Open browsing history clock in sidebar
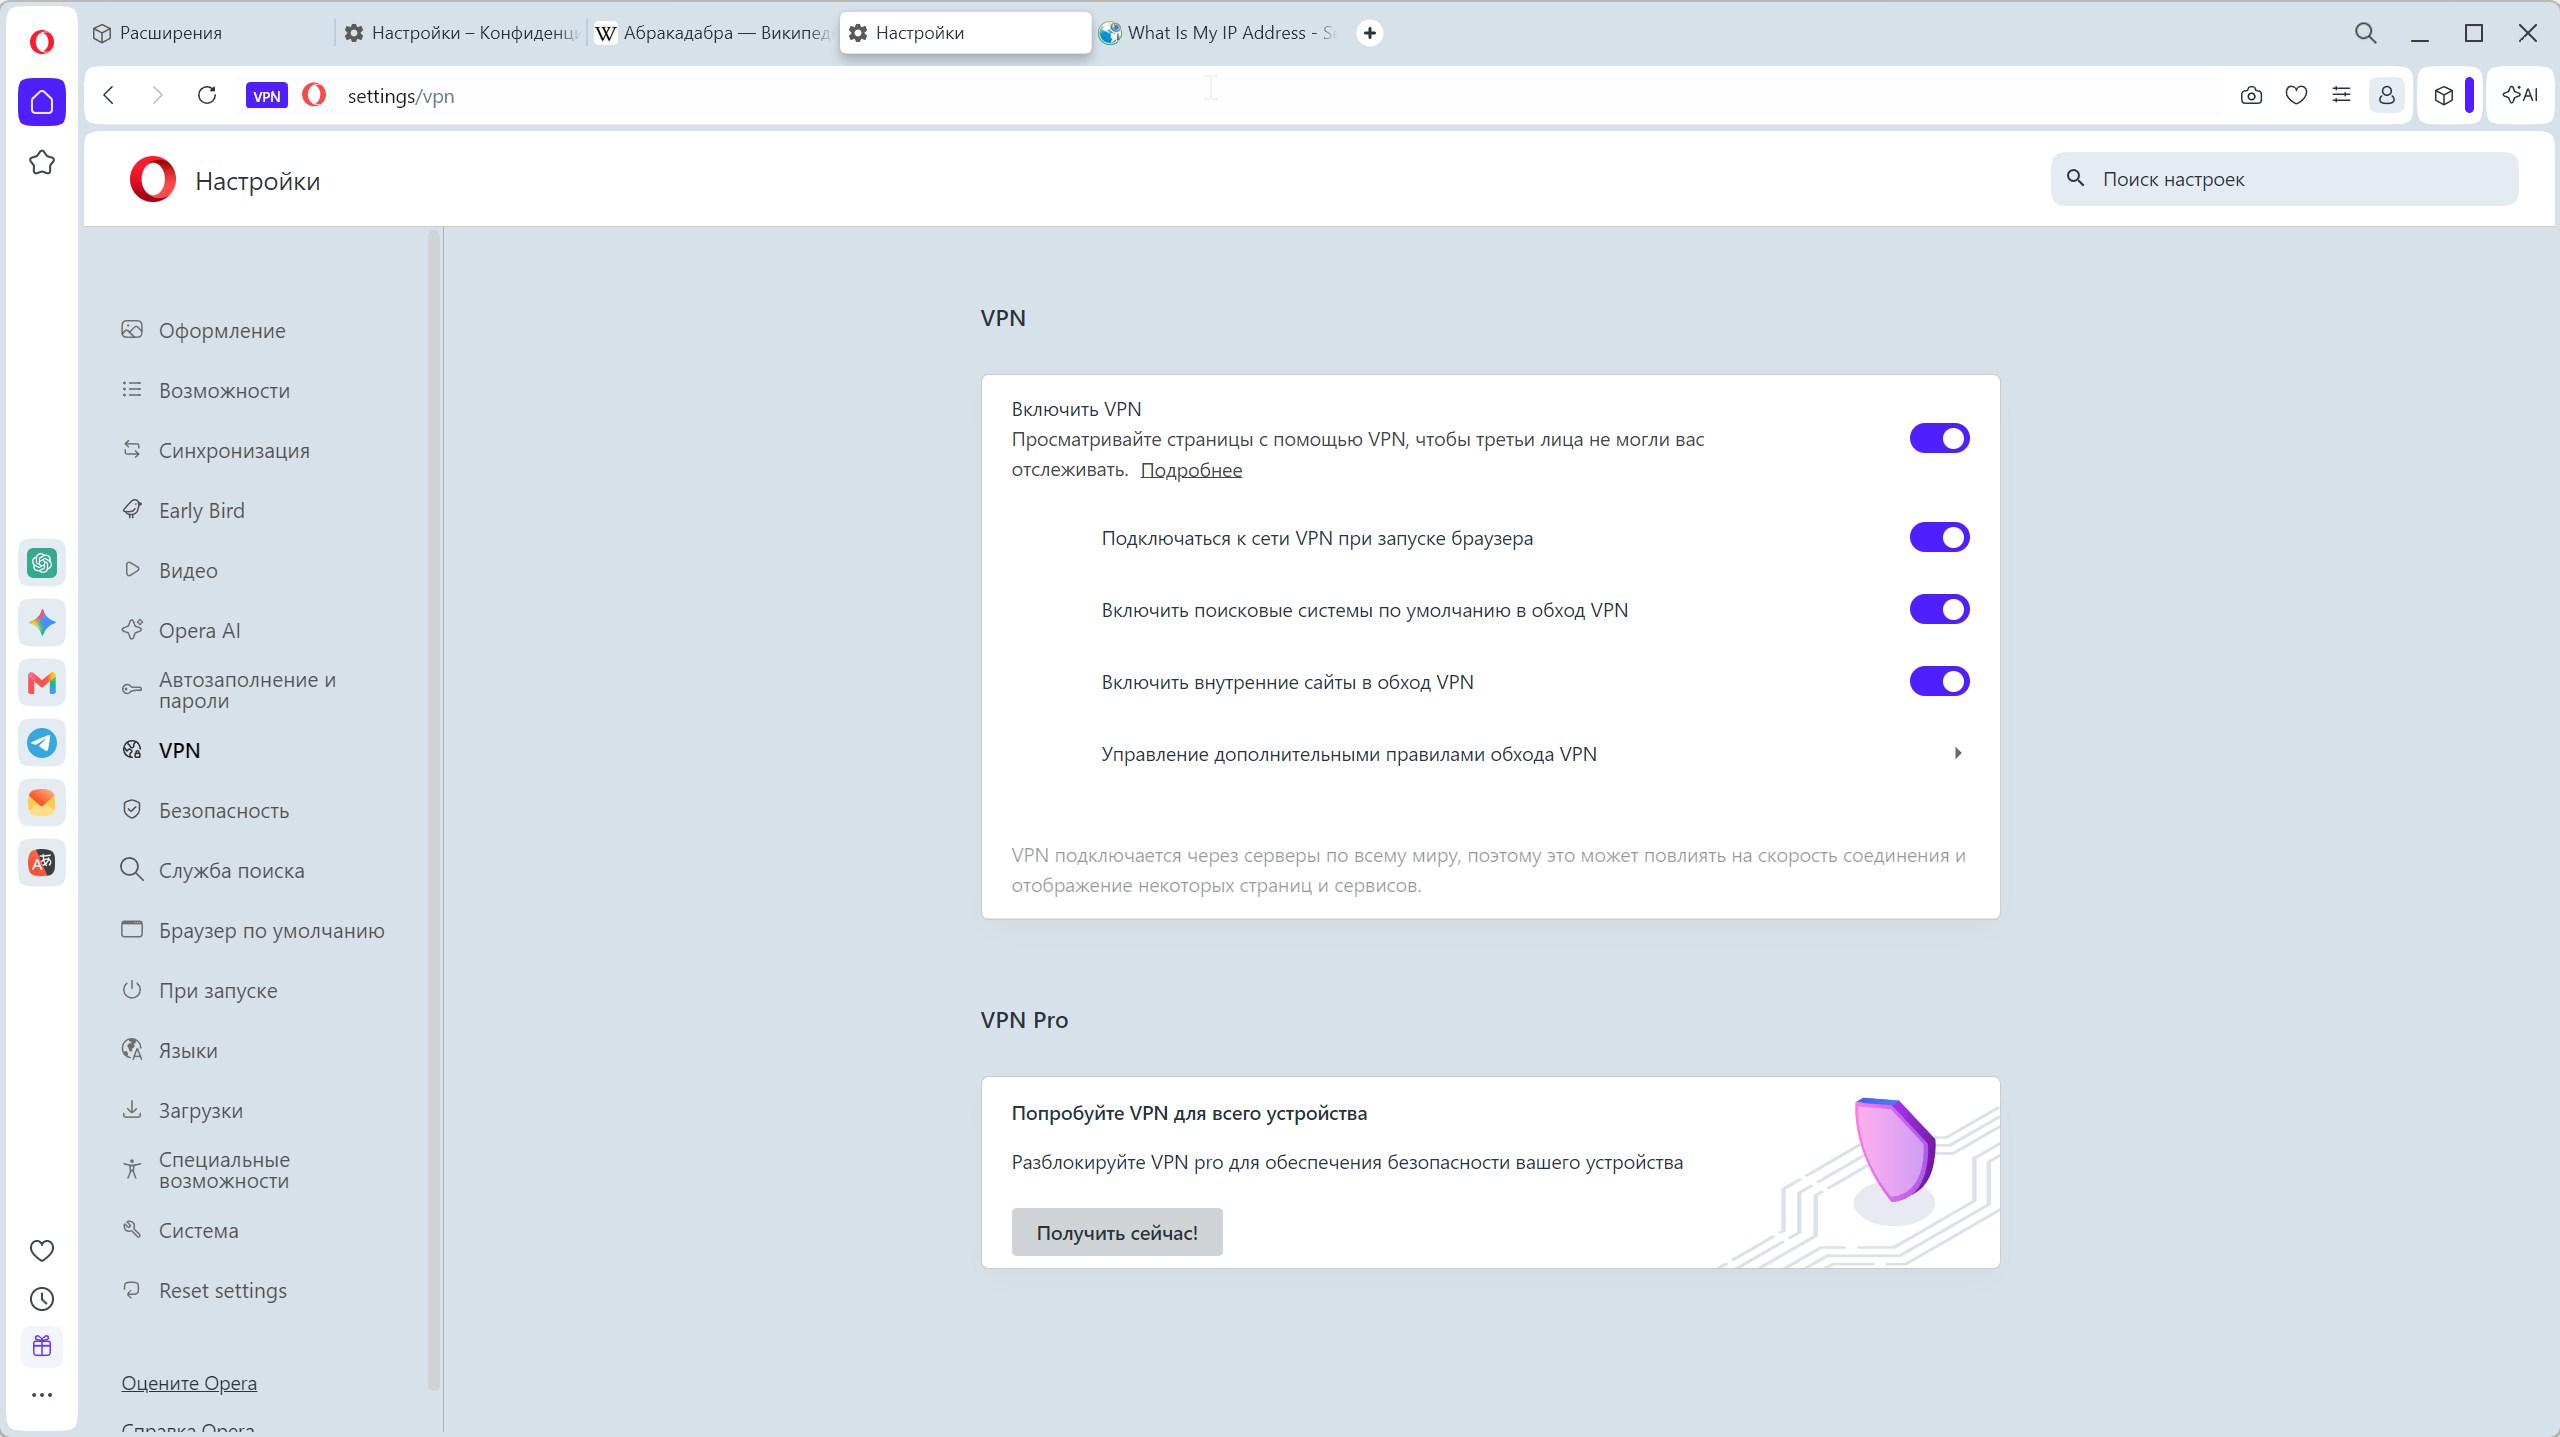 point(42,1299)
